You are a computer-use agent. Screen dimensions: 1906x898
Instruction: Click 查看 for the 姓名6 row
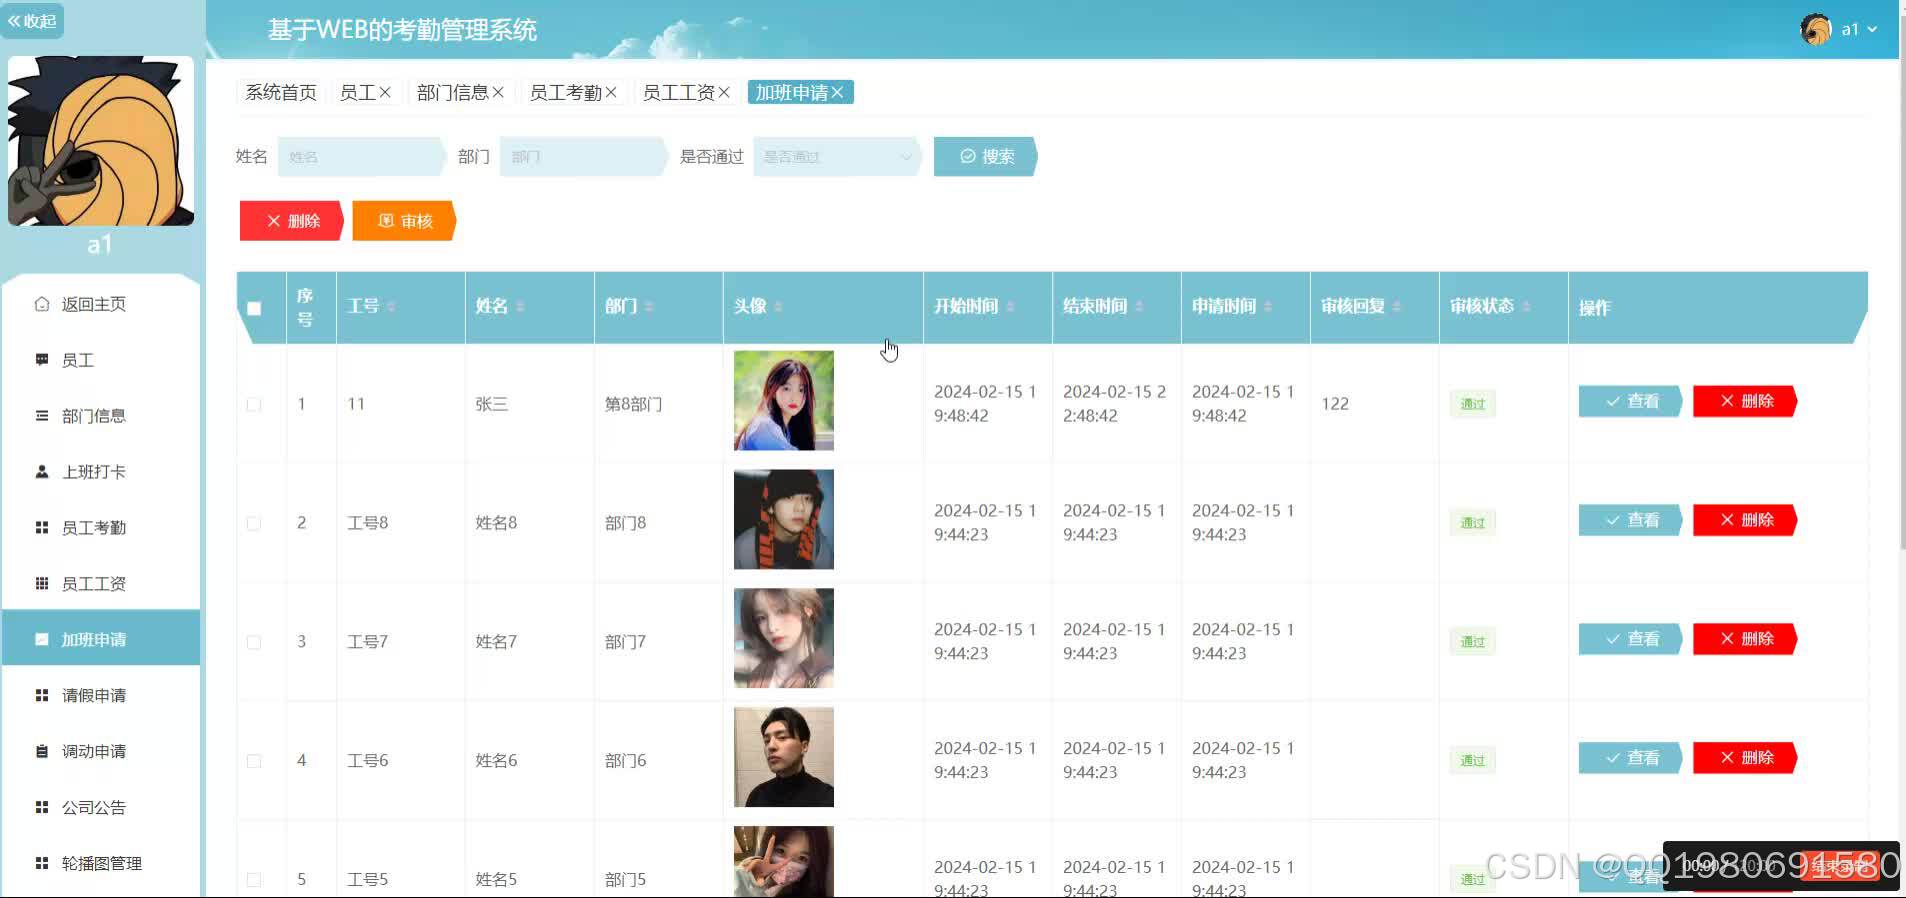pos(1630,758)
